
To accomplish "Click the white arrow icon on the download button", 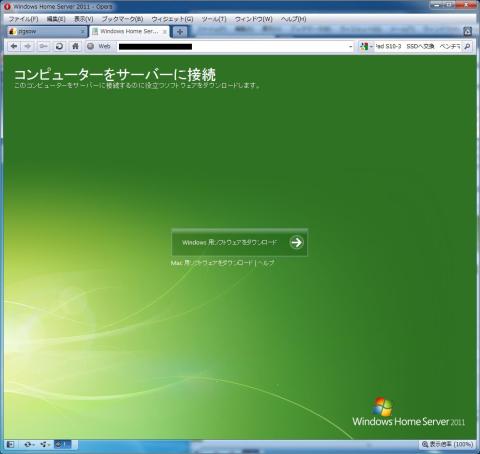I will pyautogui.click(x=296, y=242).
